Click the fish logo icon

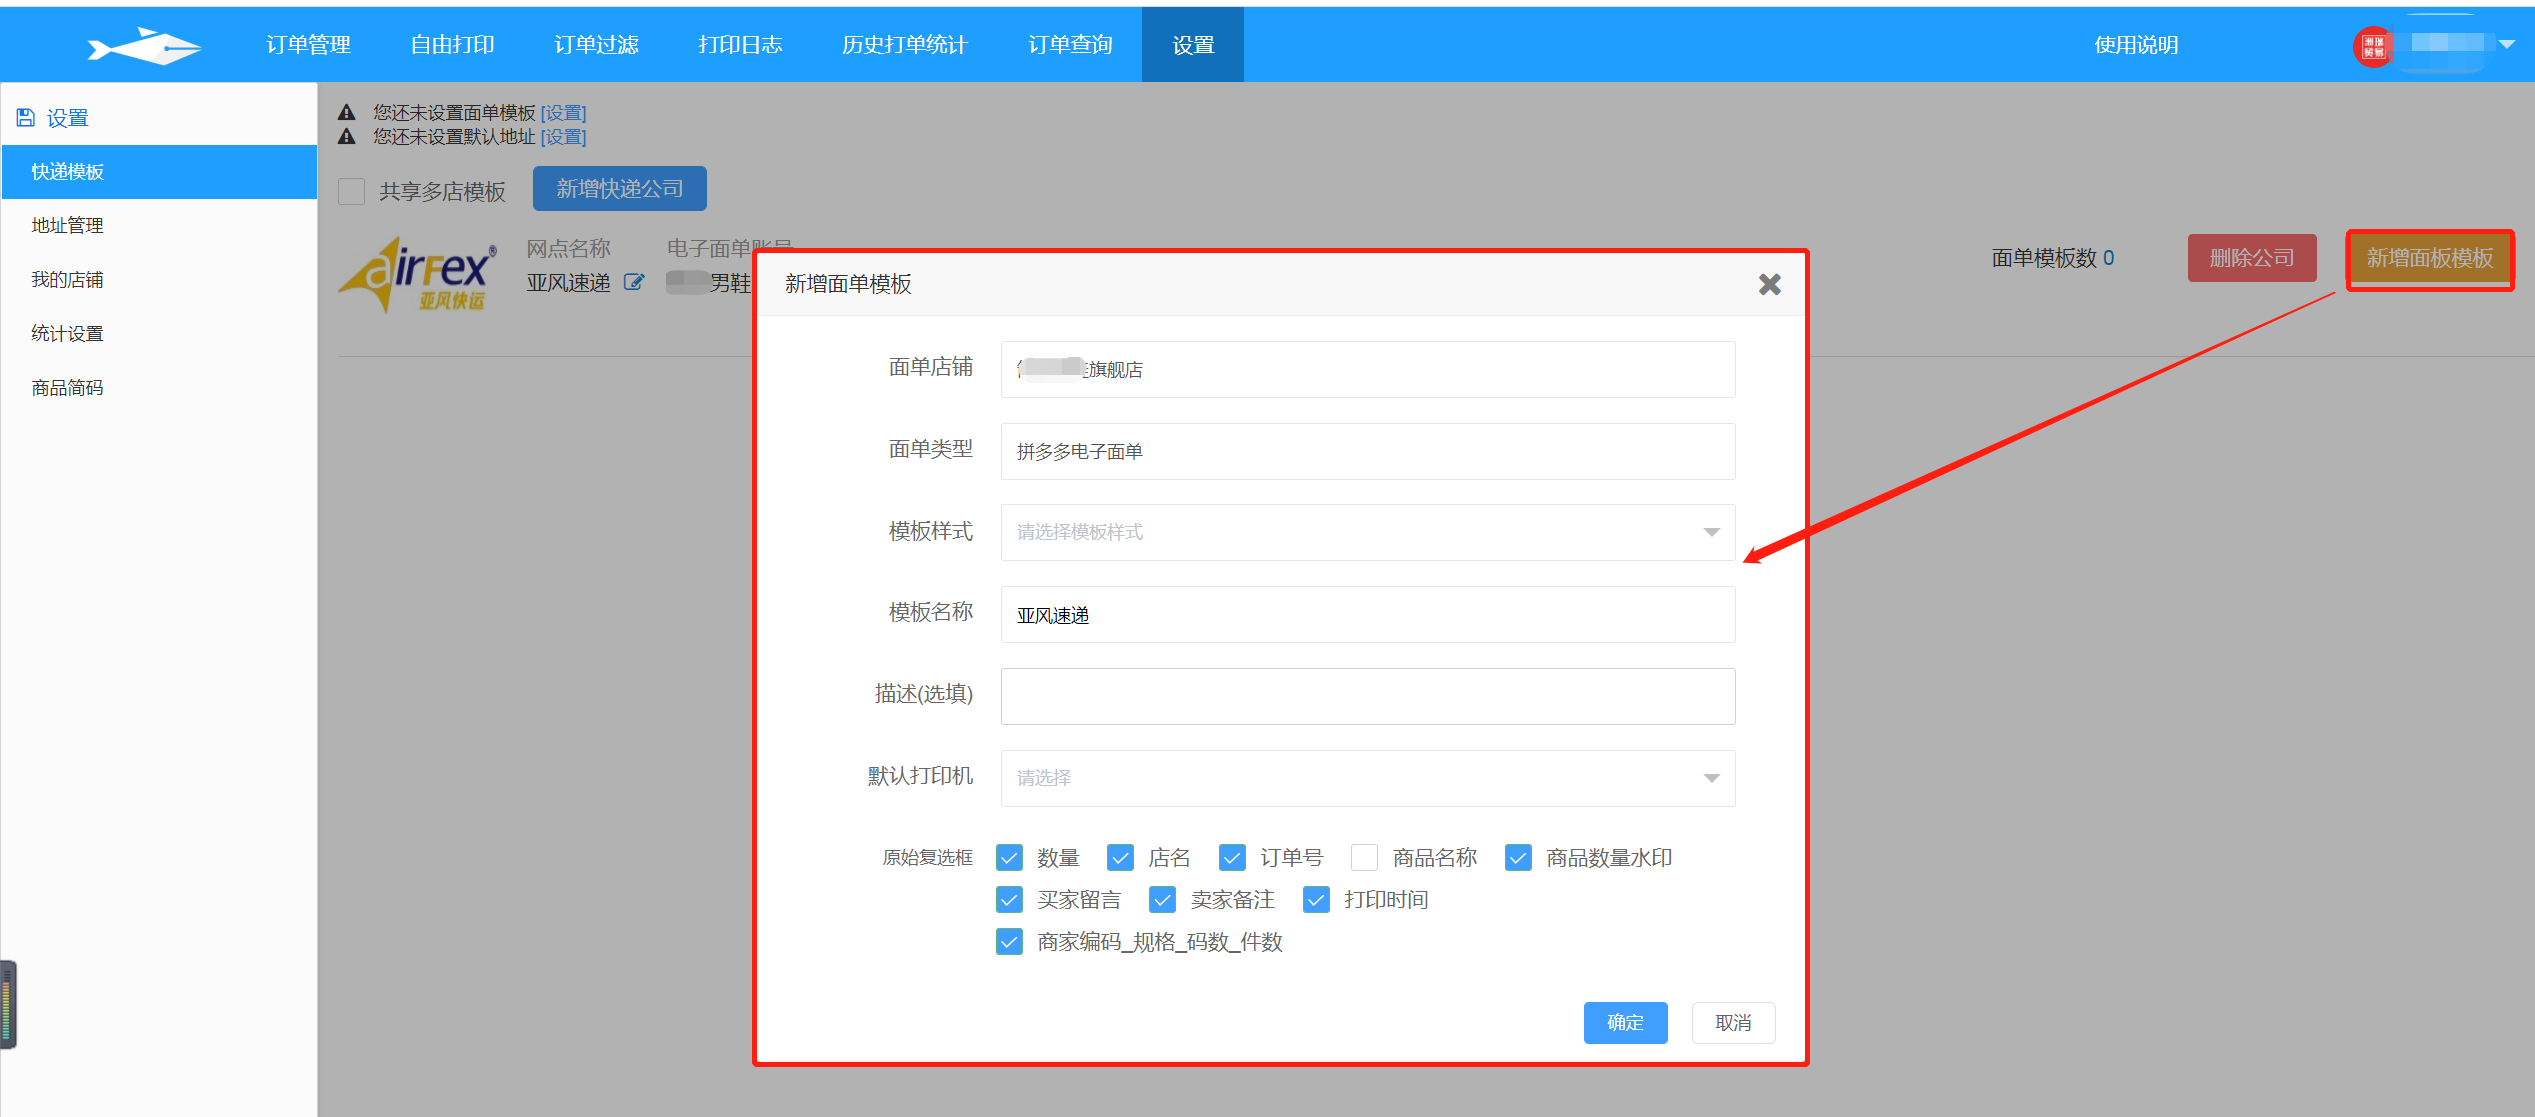[144, 46]
